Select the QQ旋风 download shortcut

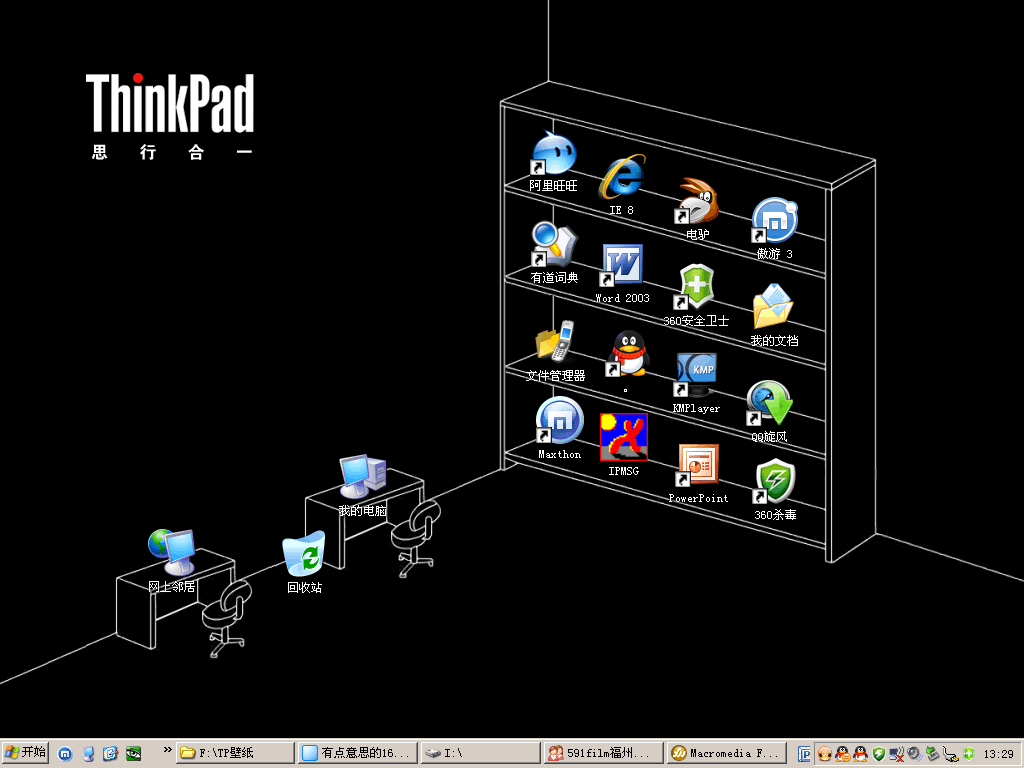(769, 411)
